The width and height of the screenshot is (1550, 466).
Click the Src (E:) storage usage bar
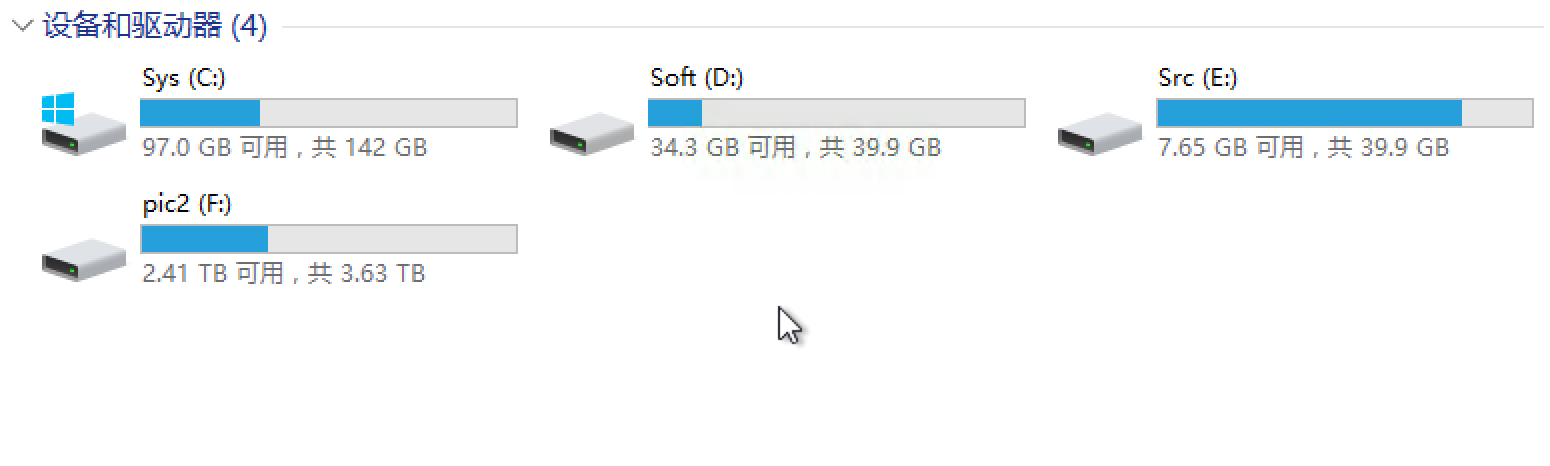pos(1344,113)
